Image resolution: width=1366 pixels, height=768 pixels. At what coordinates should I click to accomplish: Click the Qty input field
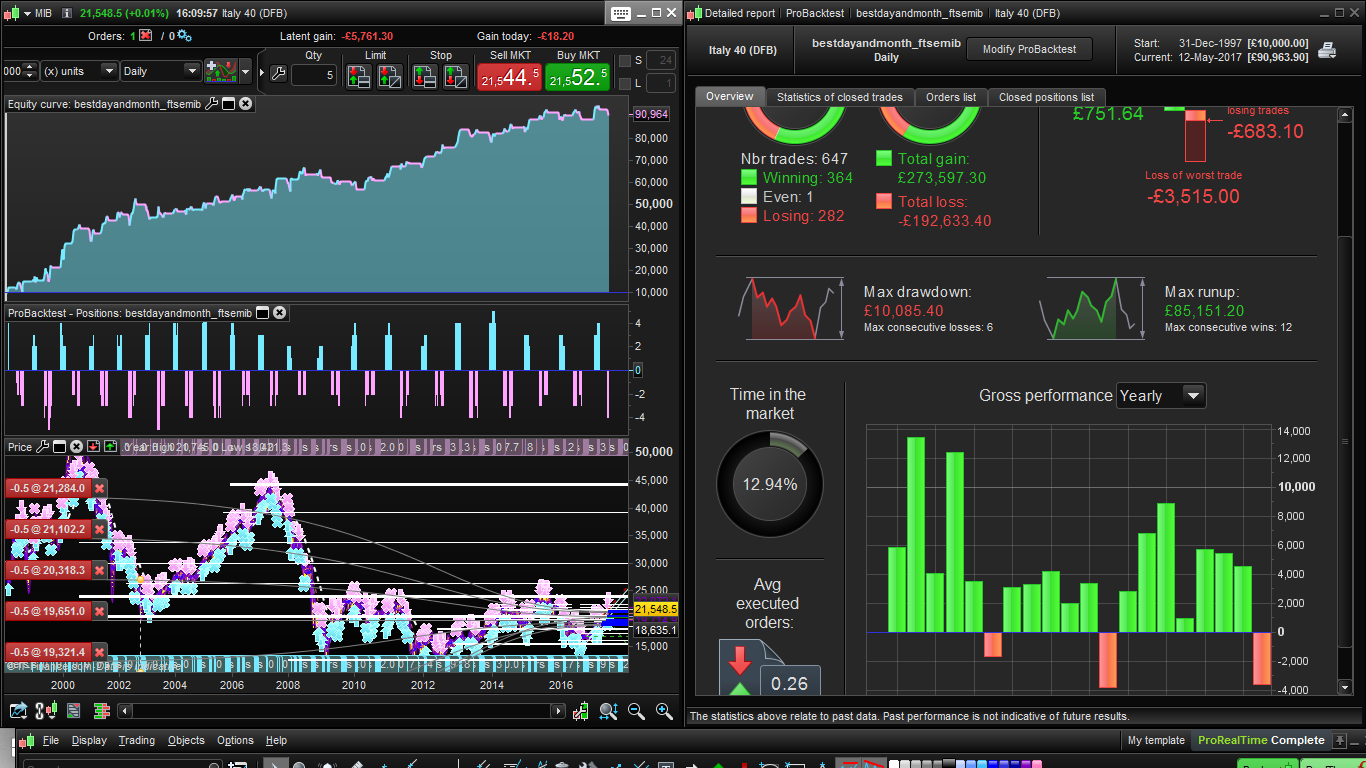314,75
